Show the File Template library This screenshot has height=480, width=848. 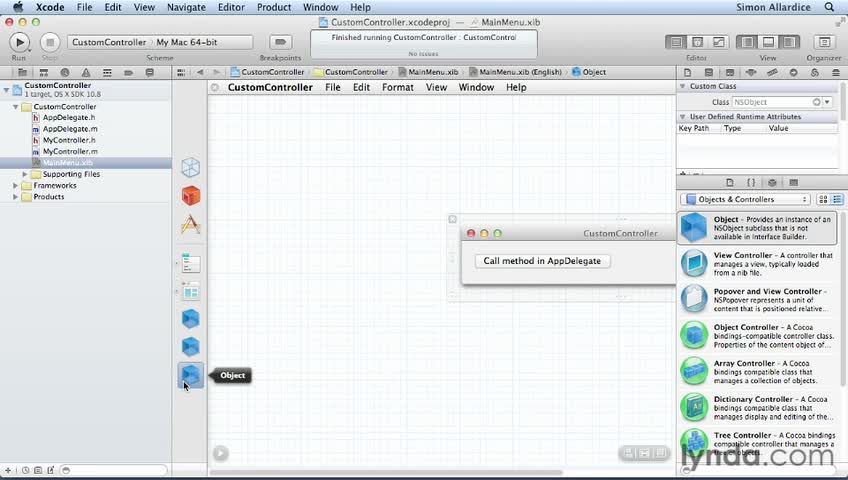pos(730,183)
